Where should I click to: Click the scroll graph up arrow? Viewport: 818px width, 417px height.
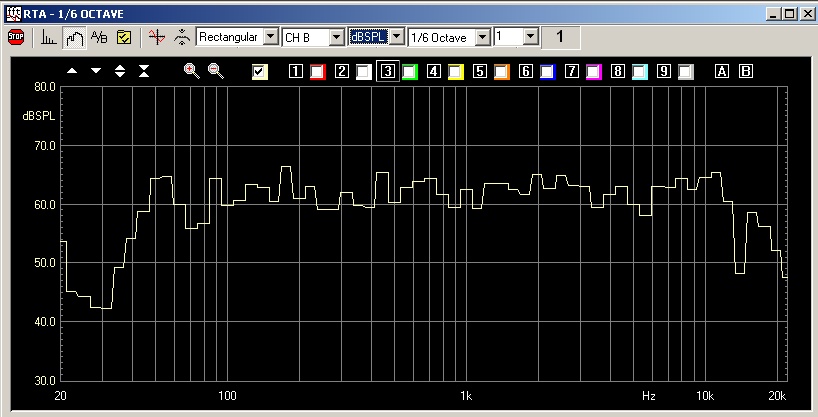click(x=72, y=71)
